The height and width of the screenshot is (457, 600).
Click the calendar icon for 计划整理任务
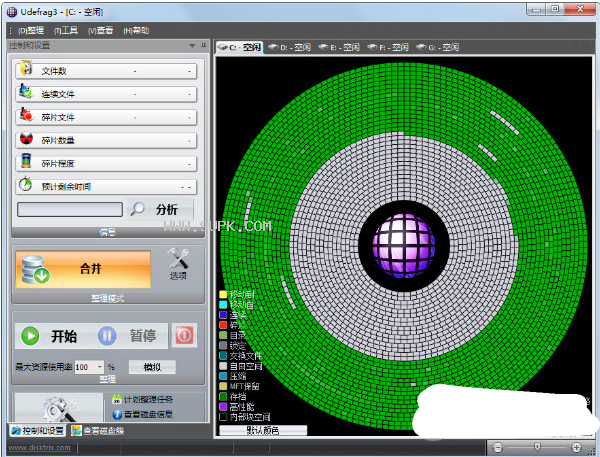tap(117, 399)
